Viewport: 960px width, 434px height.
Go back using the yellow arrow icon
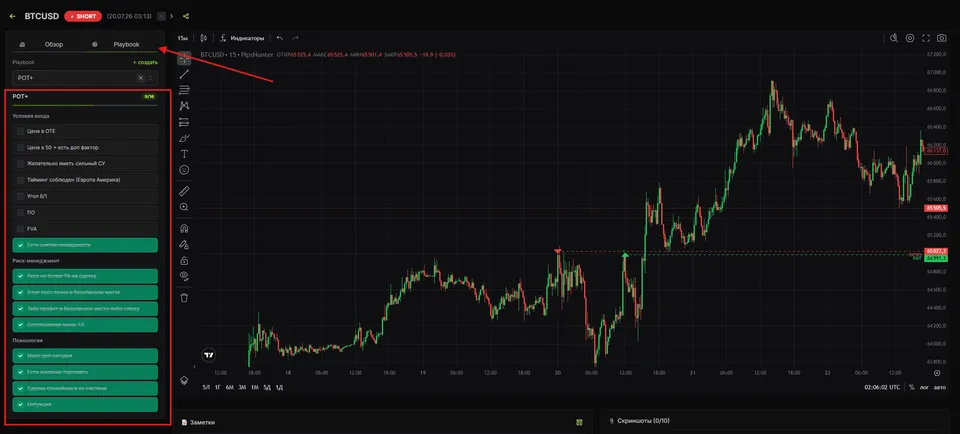point(13,17)
